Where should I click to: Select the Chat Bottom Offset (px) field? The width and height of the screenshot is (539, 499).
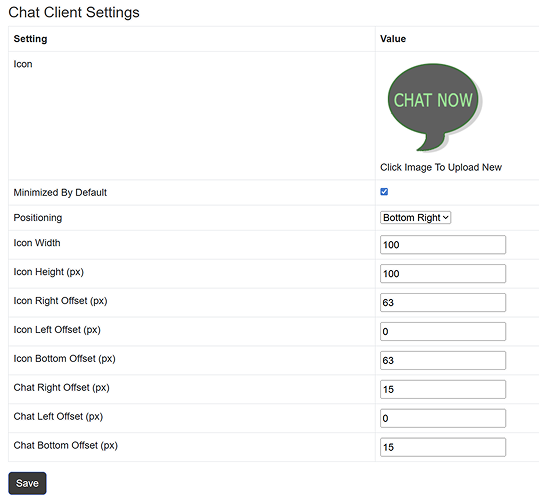(x=443, y=447)
